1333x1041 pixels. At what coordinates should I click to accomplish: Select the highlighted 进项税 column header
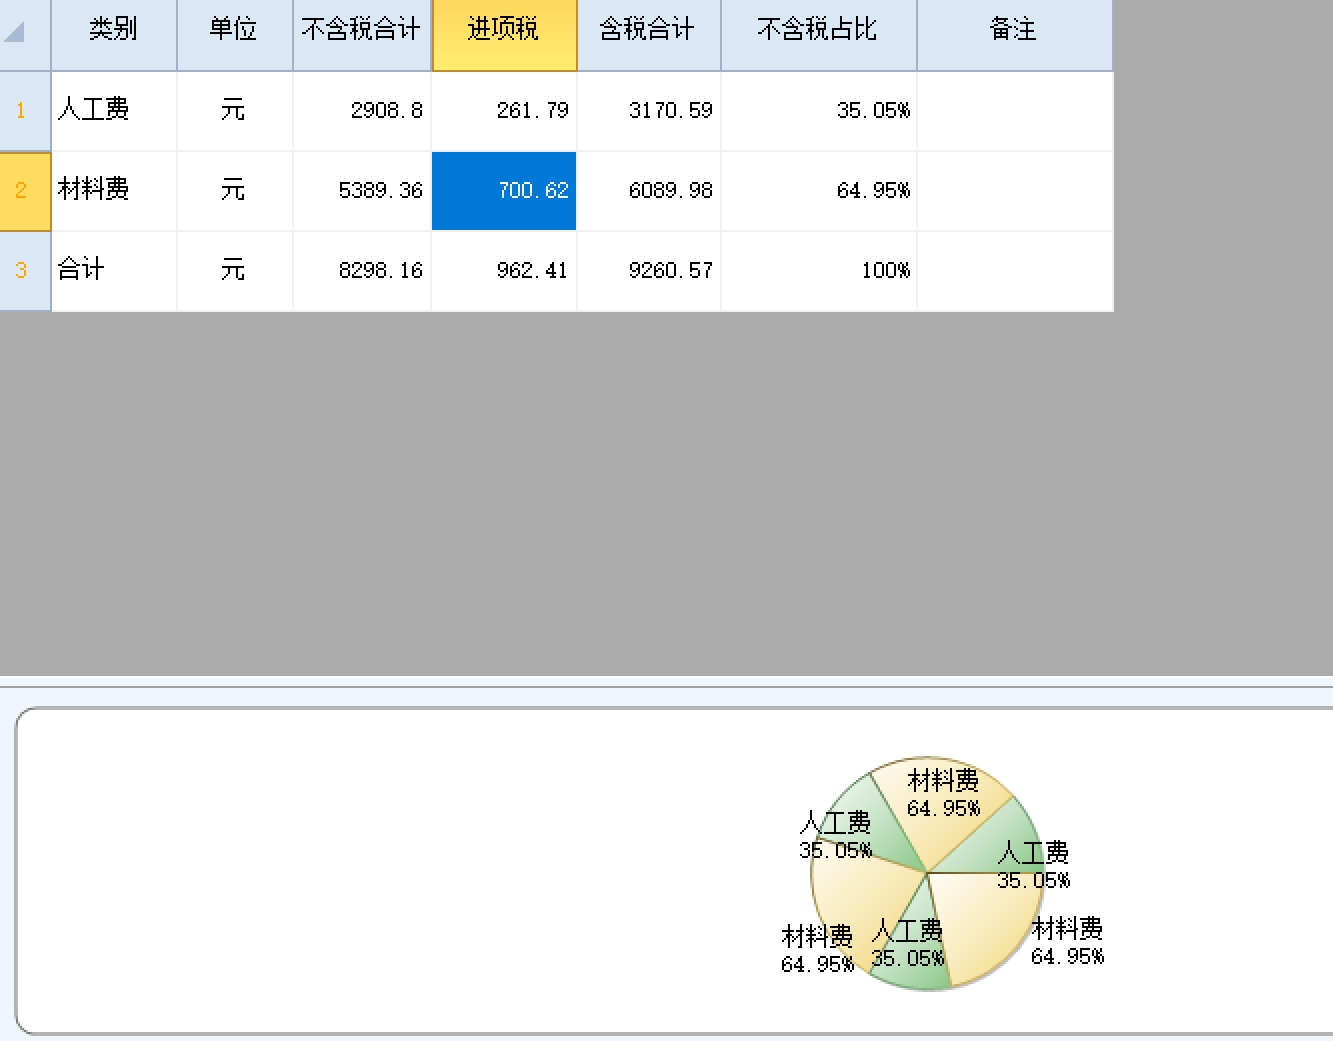pyautogui.click(x=504, y=35)
